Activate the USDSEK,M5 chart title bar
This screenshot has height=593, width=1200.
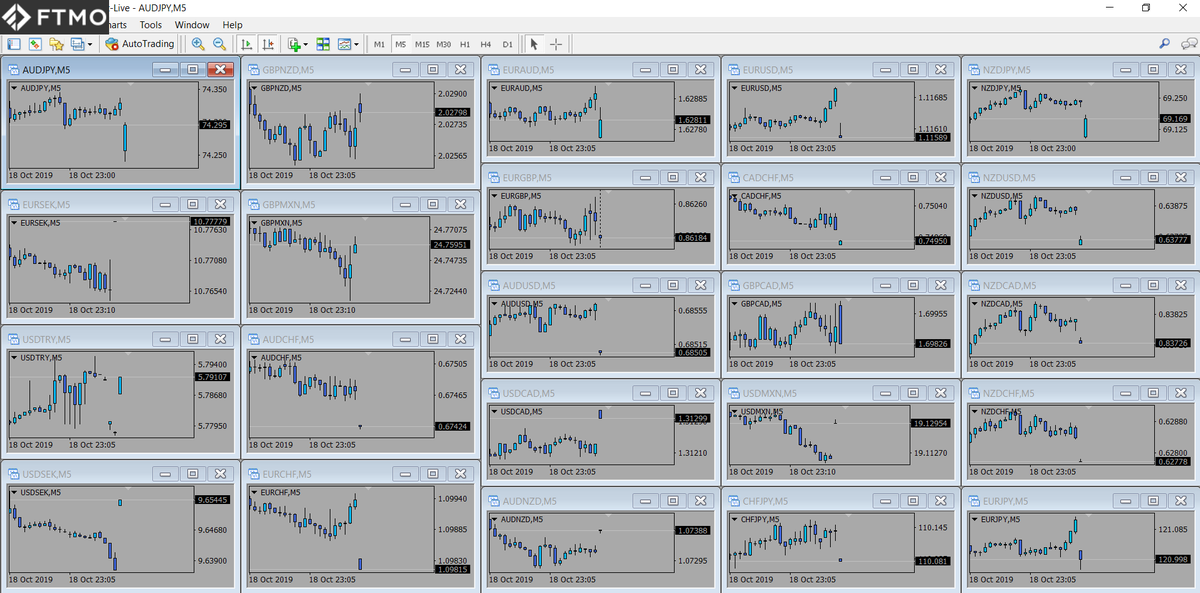119,474
